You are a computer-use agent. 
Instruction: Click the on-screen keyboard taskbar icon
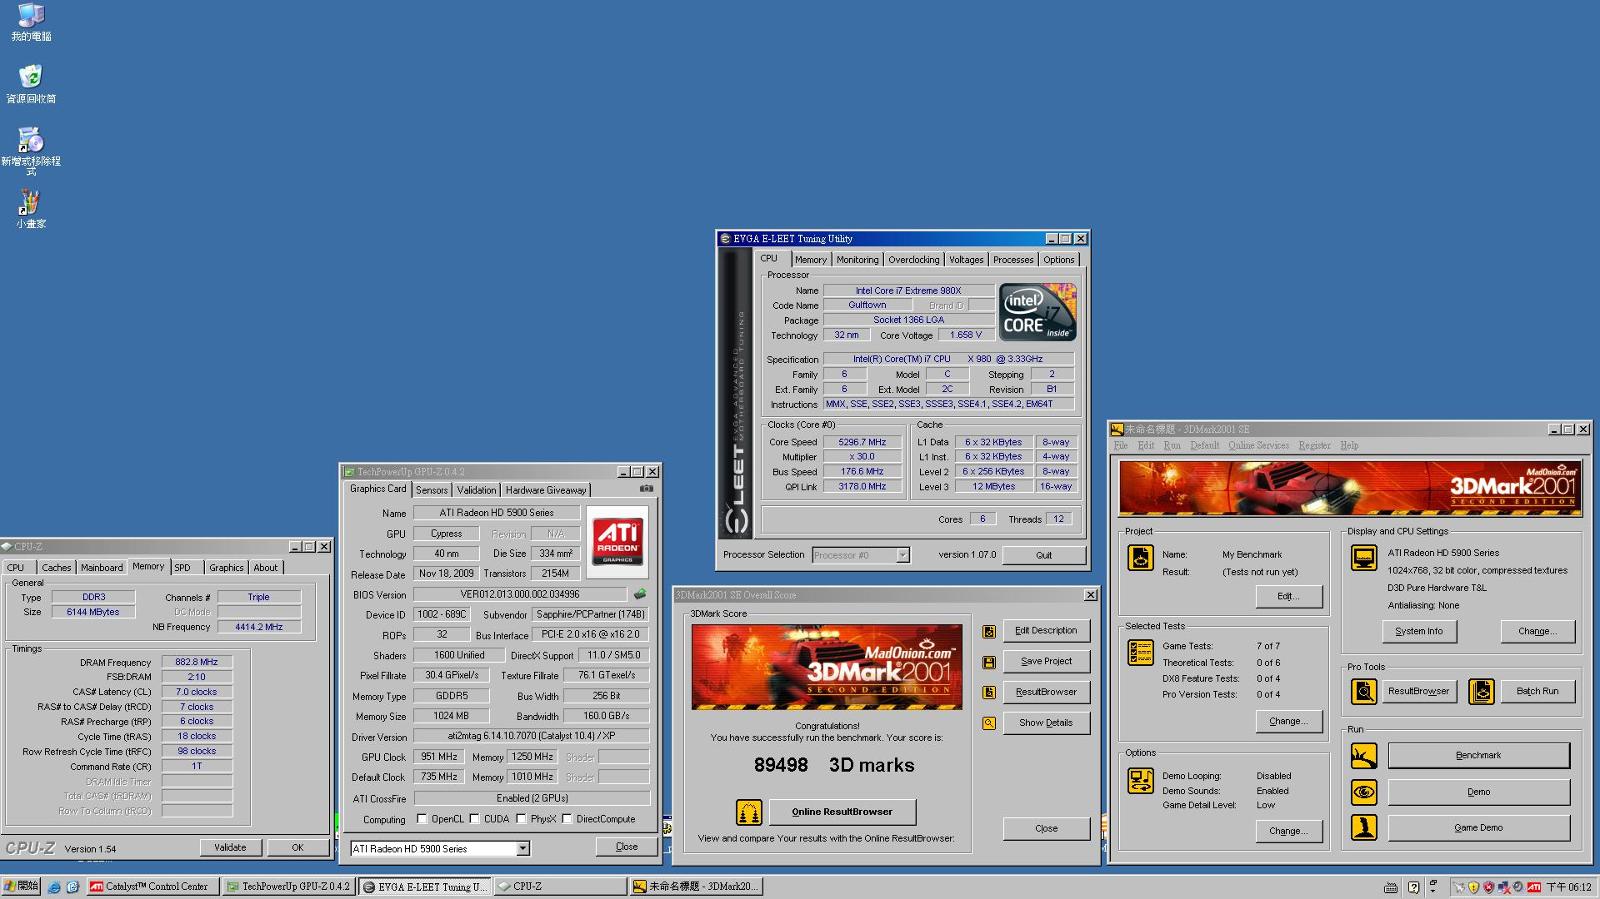click(x=1390, y=887)
